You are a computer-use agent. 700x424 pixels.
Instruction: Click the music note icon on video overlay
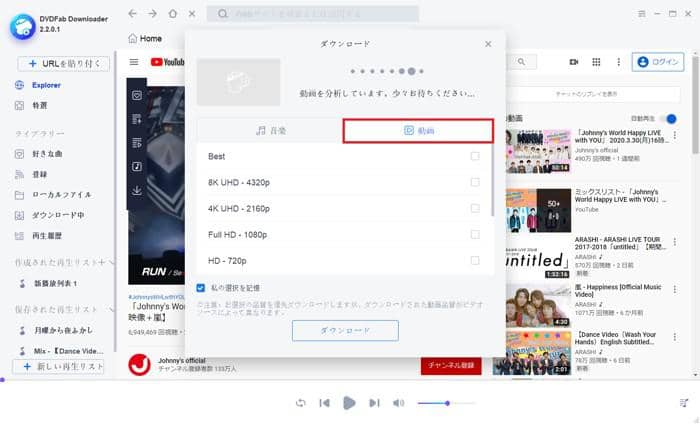[137, 166]
